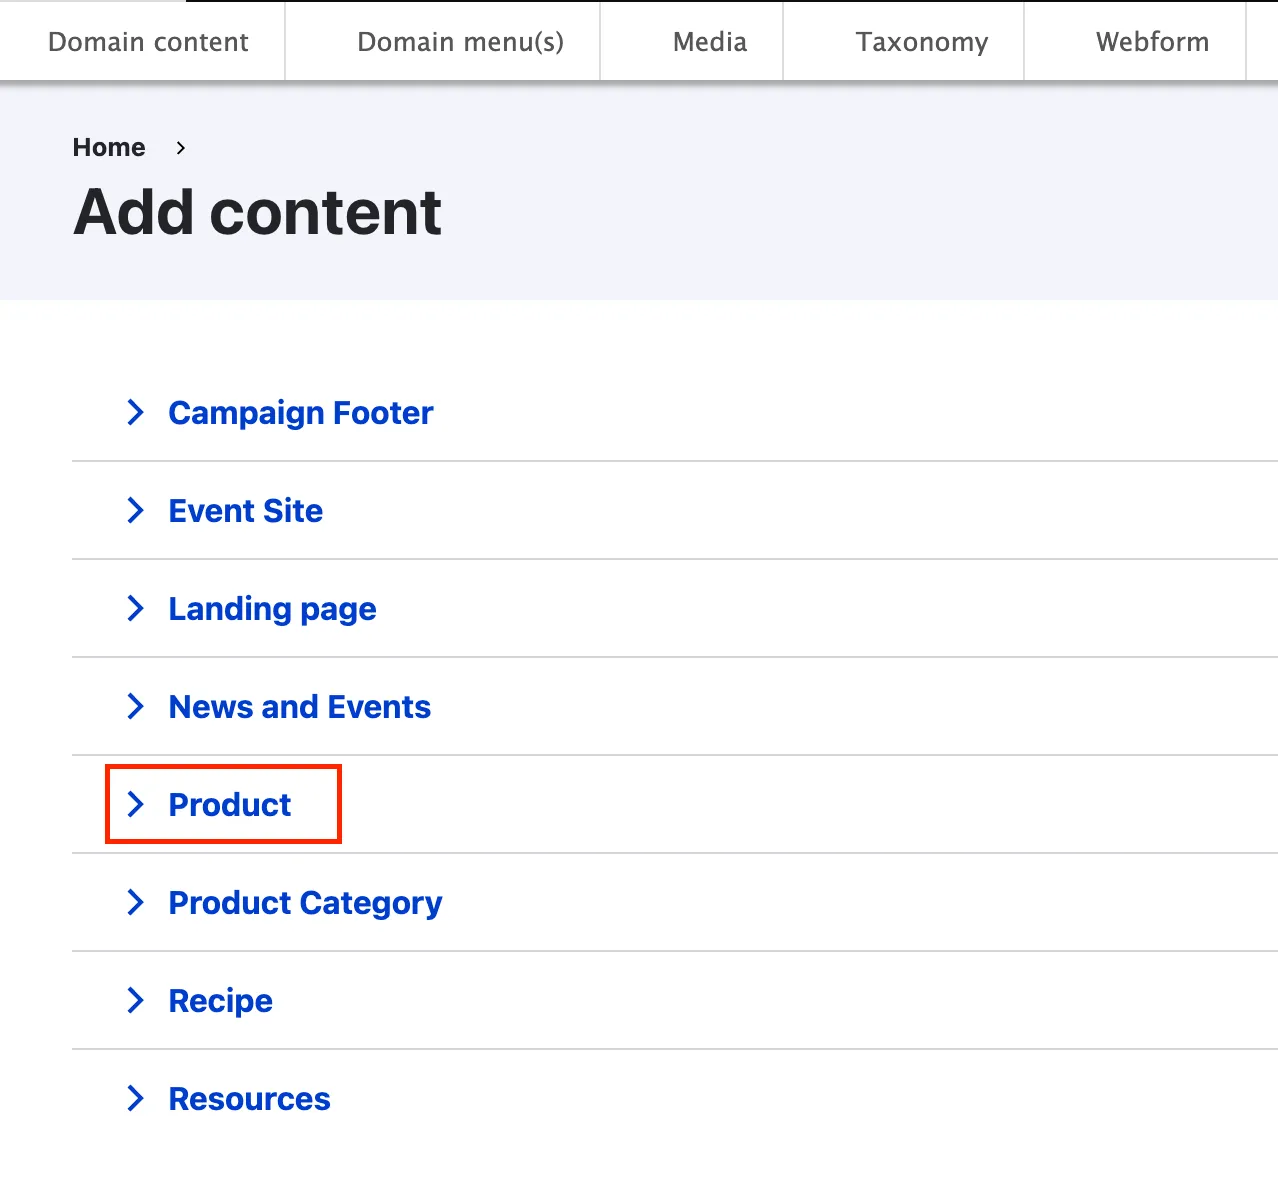1278x1198 pixels.
Task: Choose the Campaign Footer content type link
Action: point(301,413)
